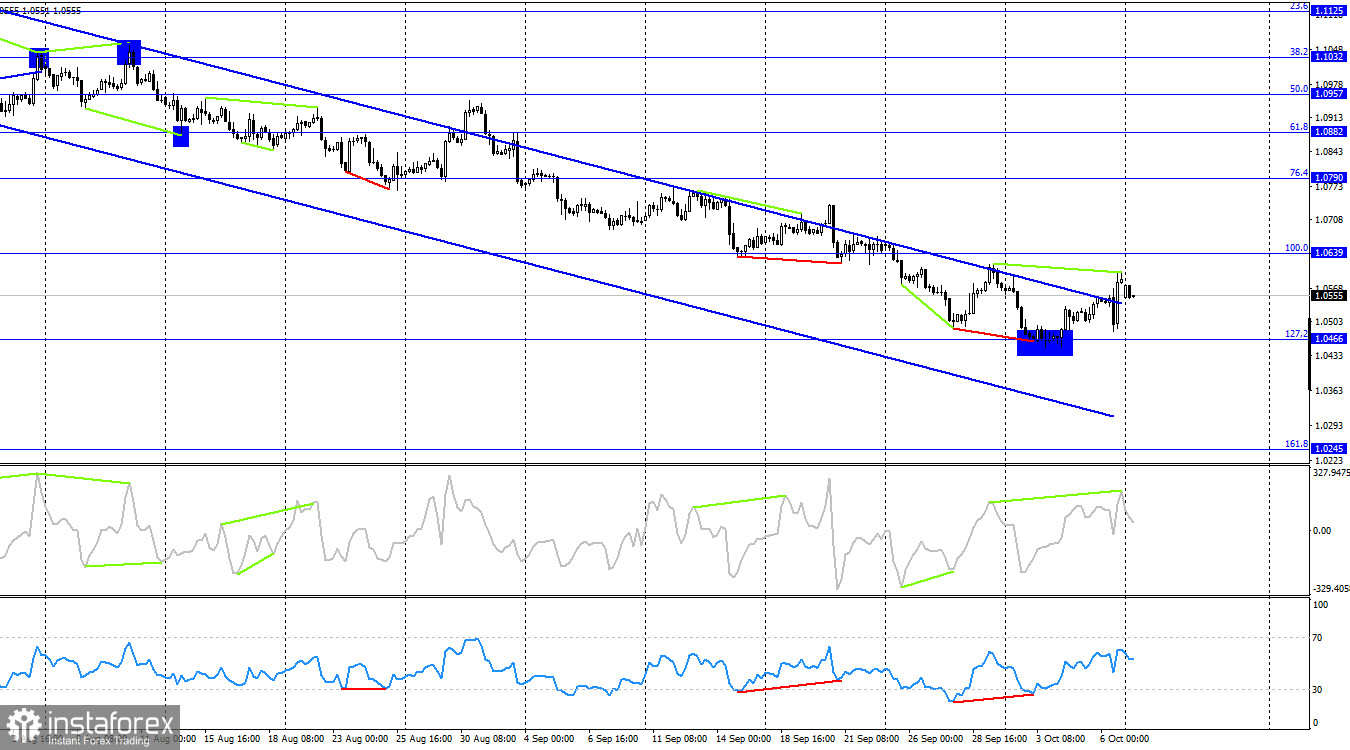This screenshot has width=1350, height=750.
Task: Click the 18 Aug 08:00 date label
Action: [298, 739]
